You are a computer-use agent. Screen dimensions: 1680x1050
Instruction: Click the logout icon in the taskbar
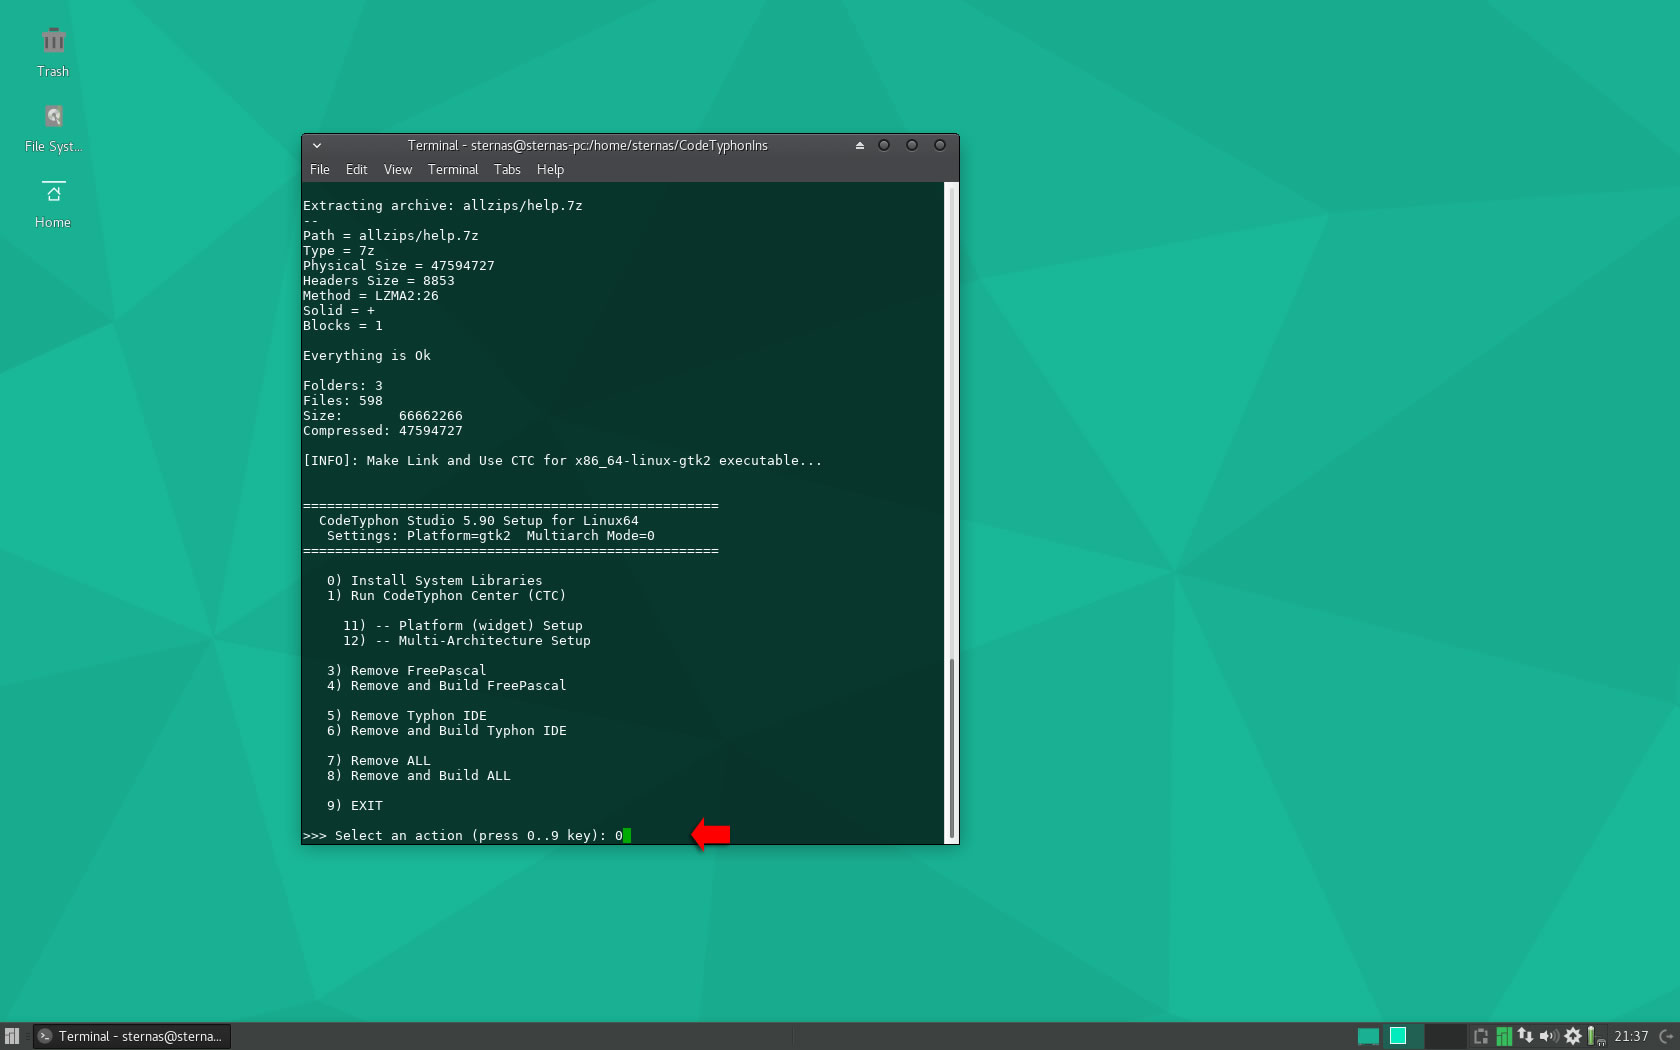pos(1666,1036)
